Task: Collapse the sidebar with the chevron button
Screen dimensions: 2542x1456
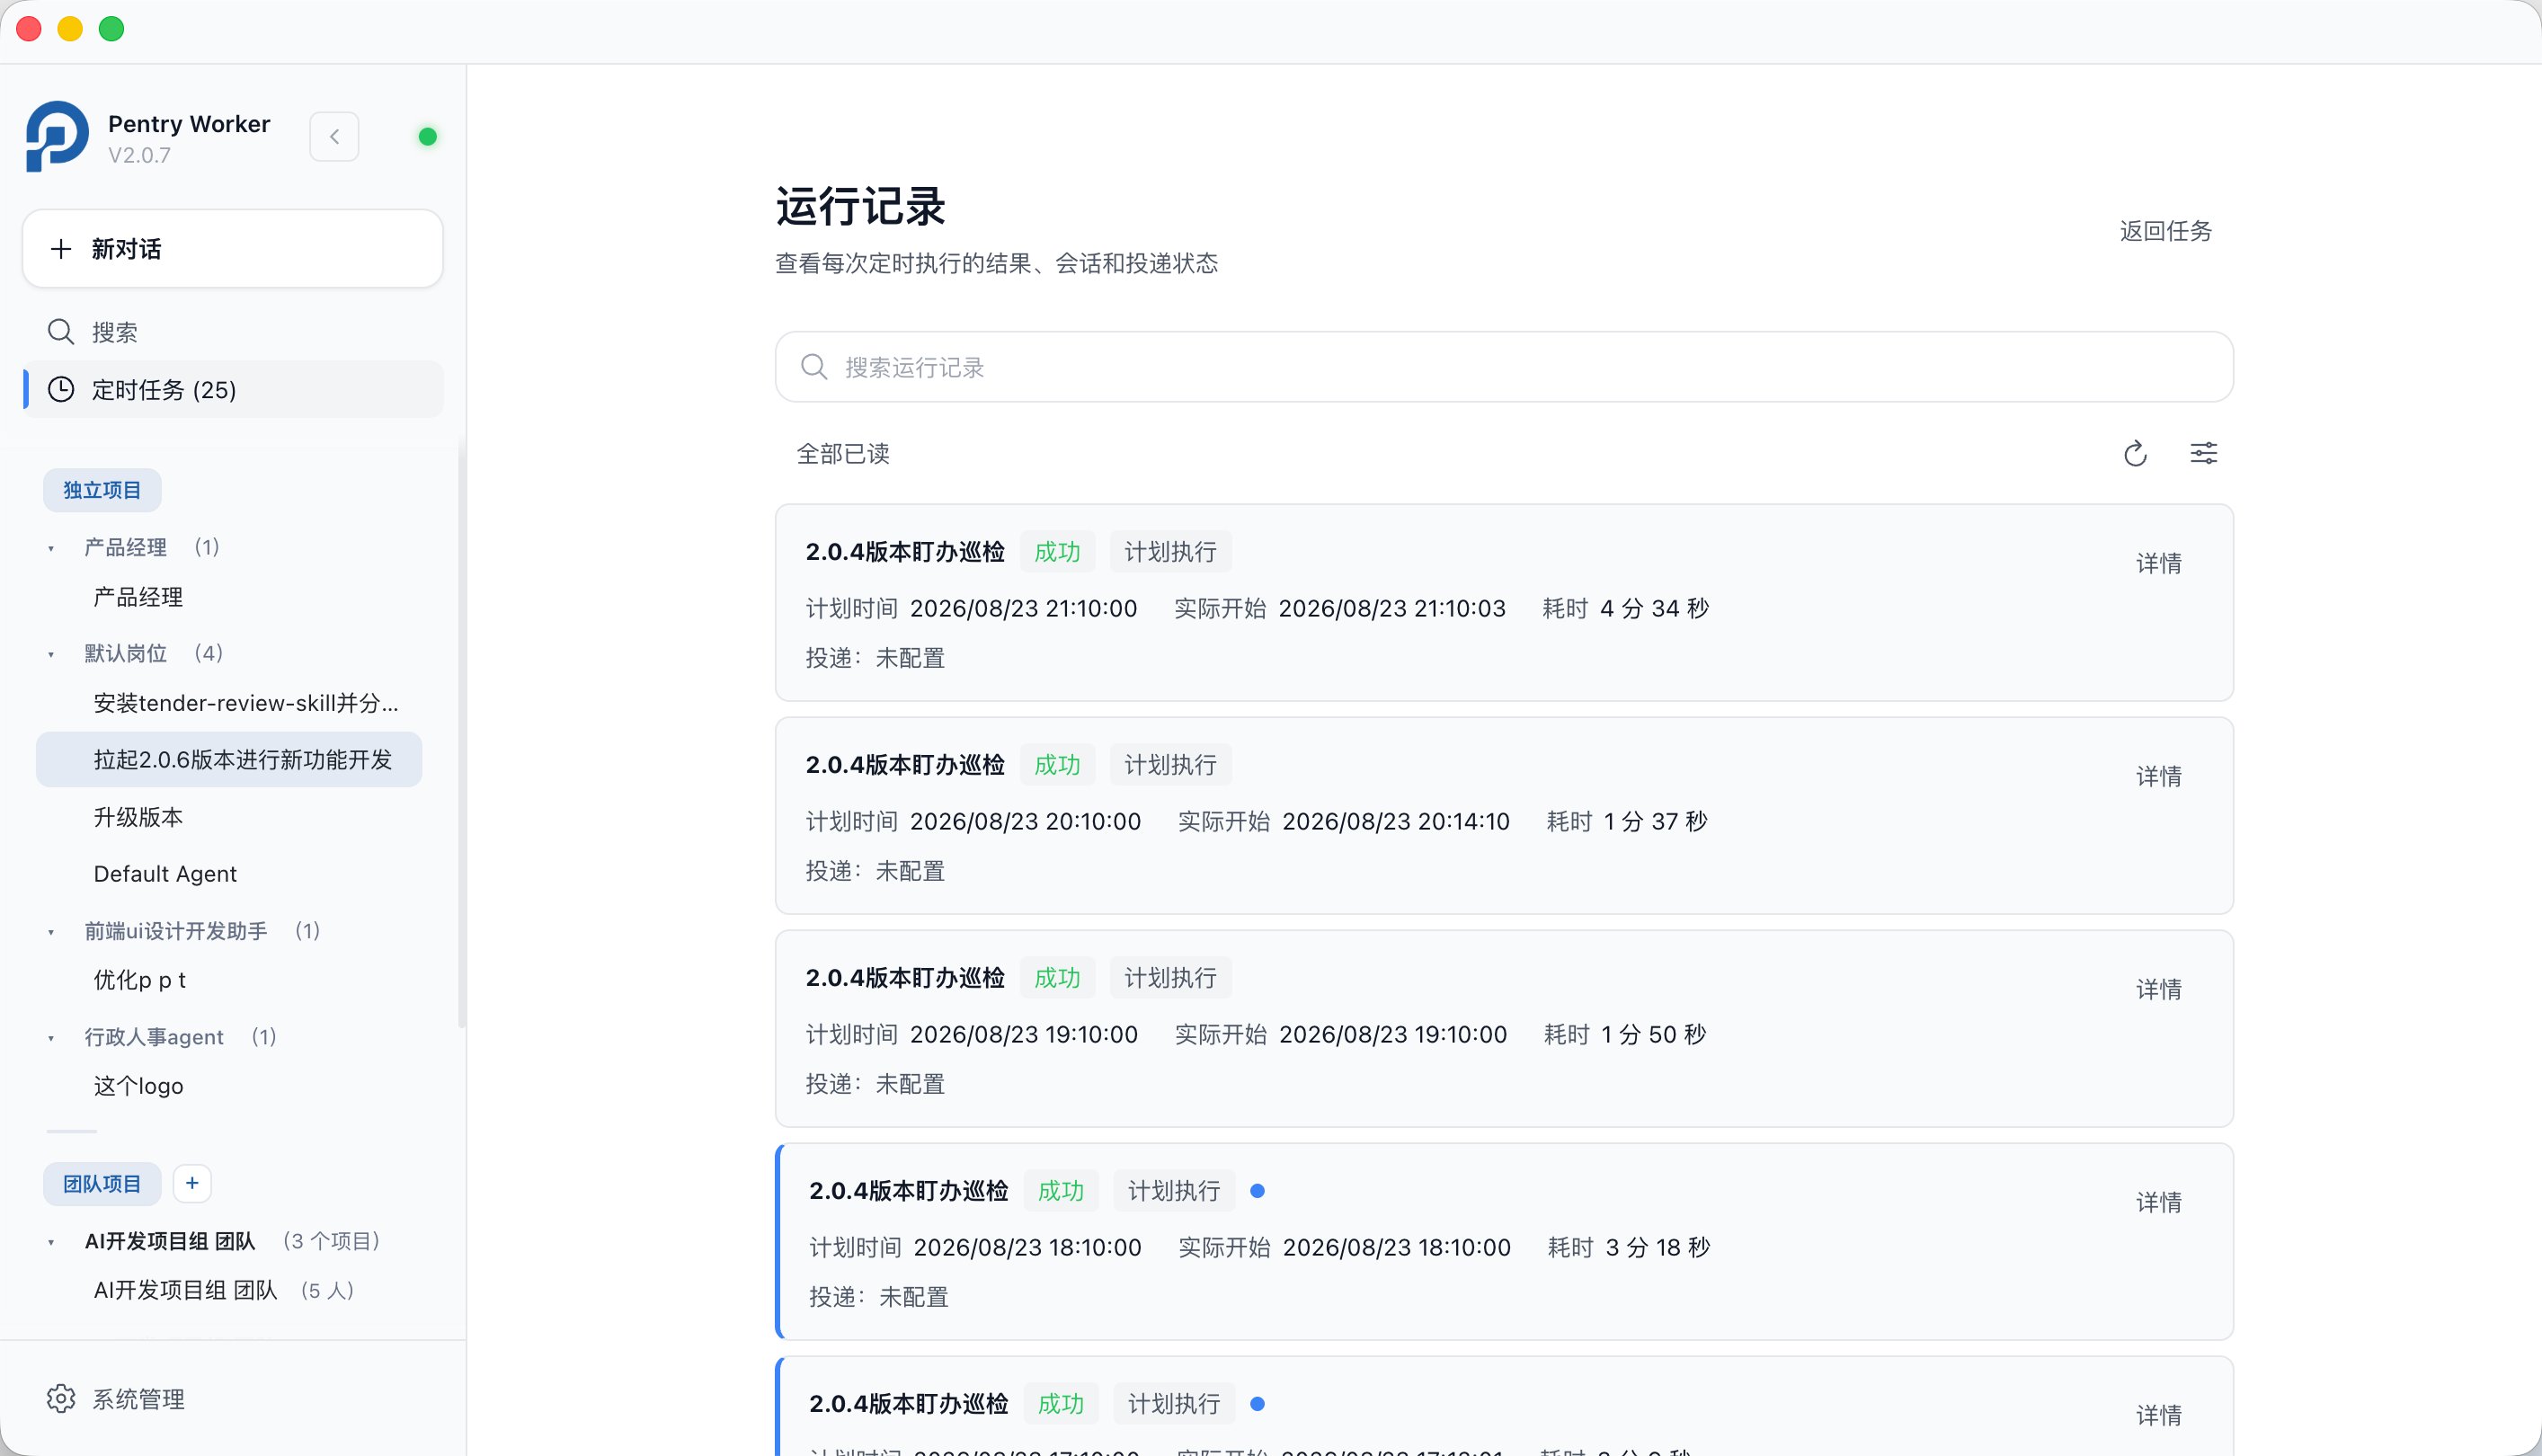Action: click(334, 137)
